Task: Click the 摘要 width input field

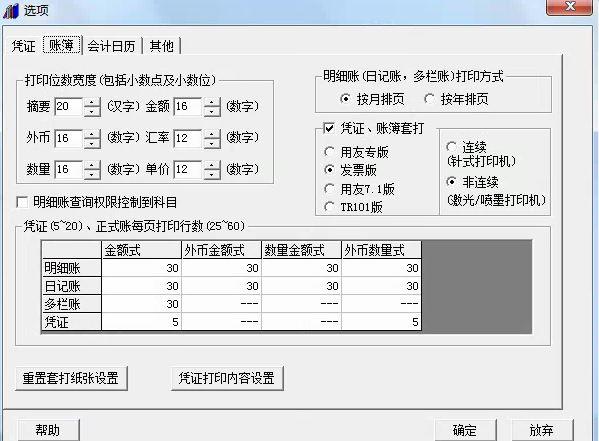Action: coord(68,107)
